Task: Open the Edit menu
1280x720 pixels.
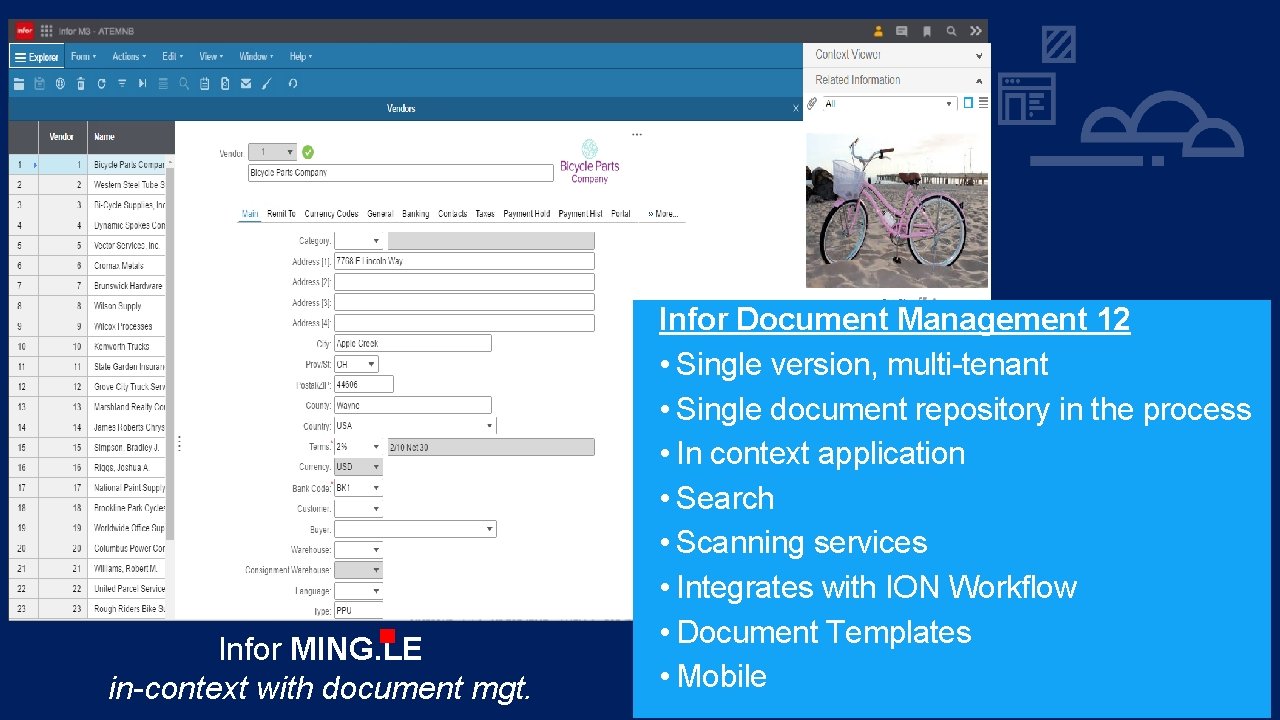Action: pyautogui.click(x=172, y=57)
